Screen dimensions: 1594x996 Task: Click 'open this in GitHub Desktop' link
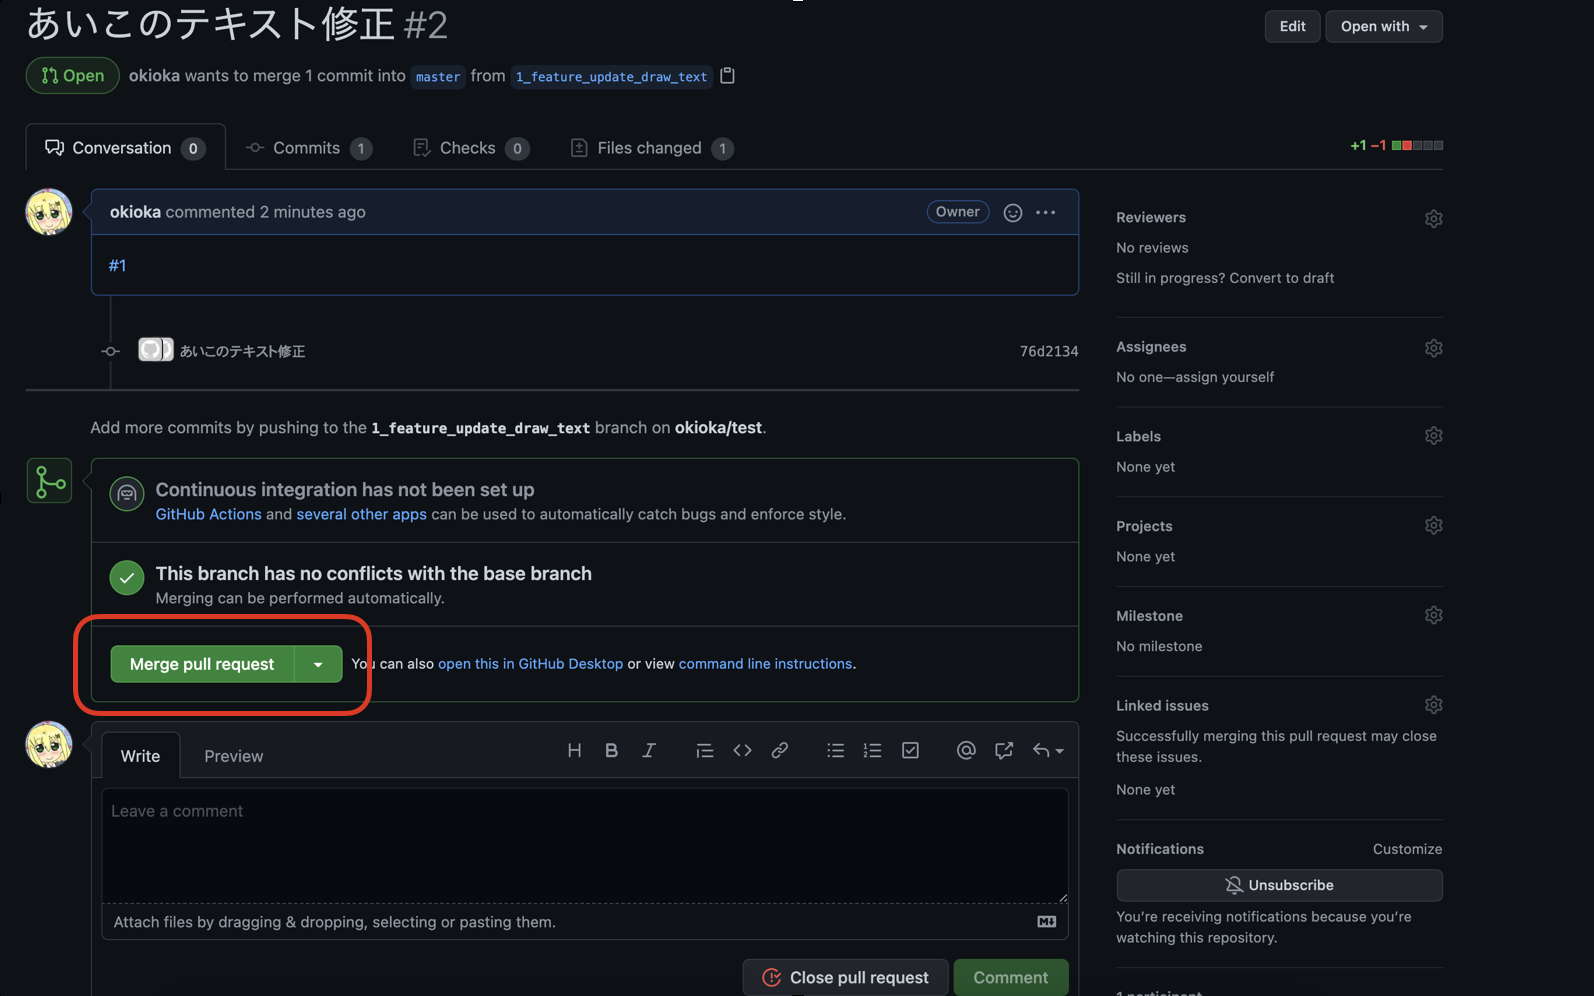pos(530,664)
